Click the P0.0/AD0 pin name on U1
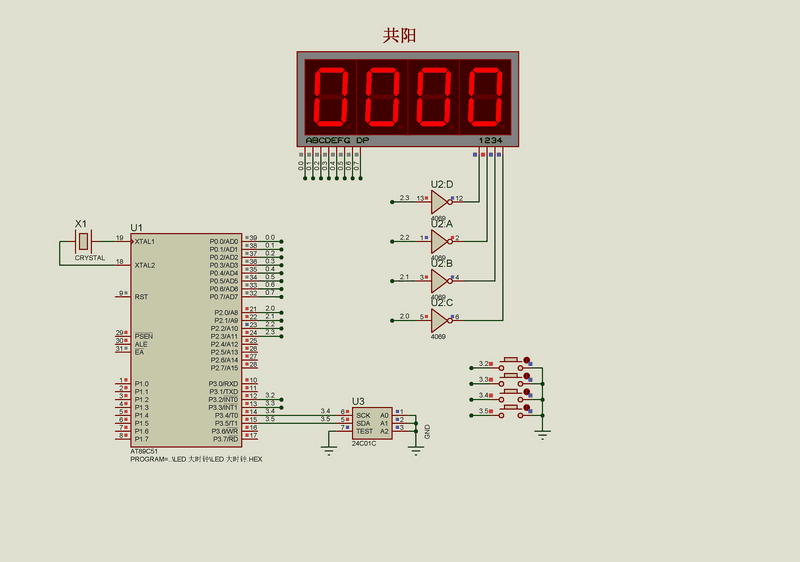Image resolution: width=800 pixels, height=562 pixels. (x=224, y=242)
